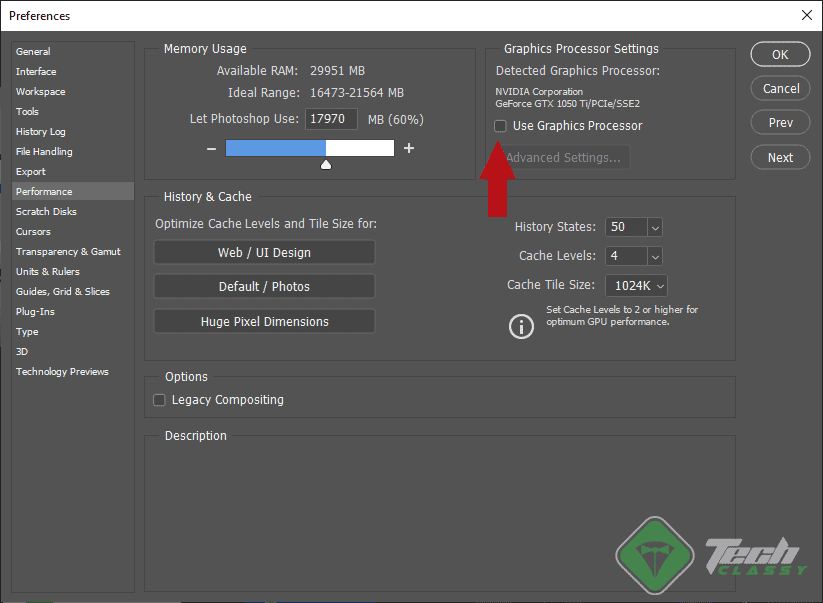Enable the Use Graphics Processor checkbox
The width and height of the screenshot is (823, 603).
[x=499, y=126]
